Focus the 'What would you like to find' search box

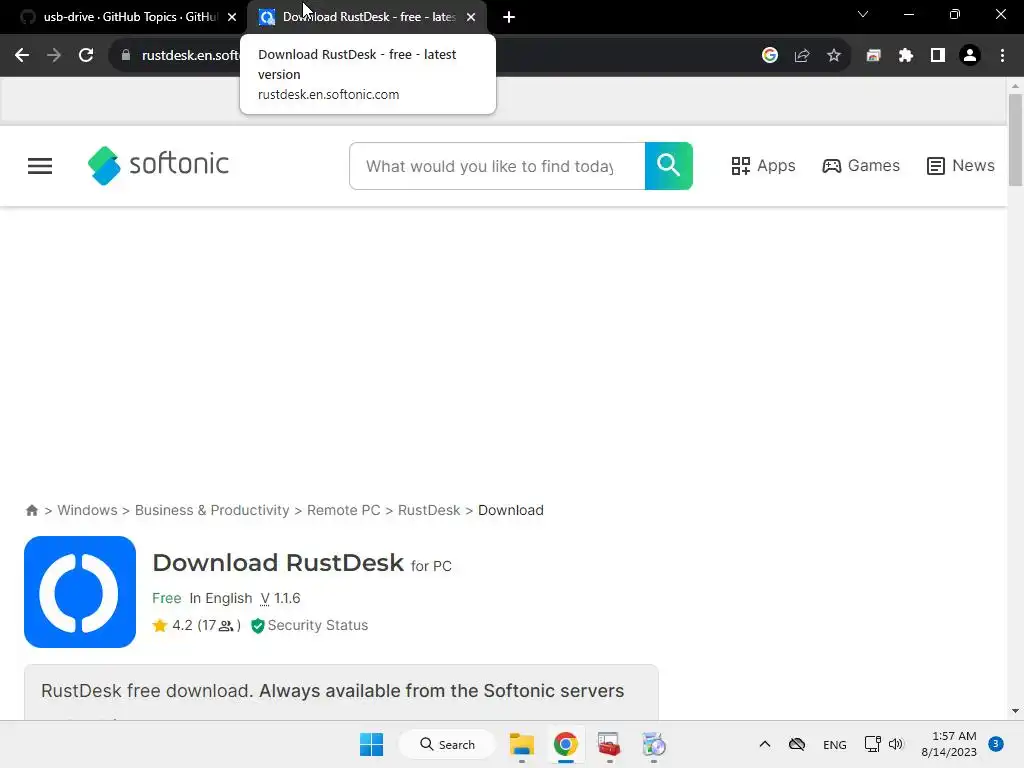point(497,166)
